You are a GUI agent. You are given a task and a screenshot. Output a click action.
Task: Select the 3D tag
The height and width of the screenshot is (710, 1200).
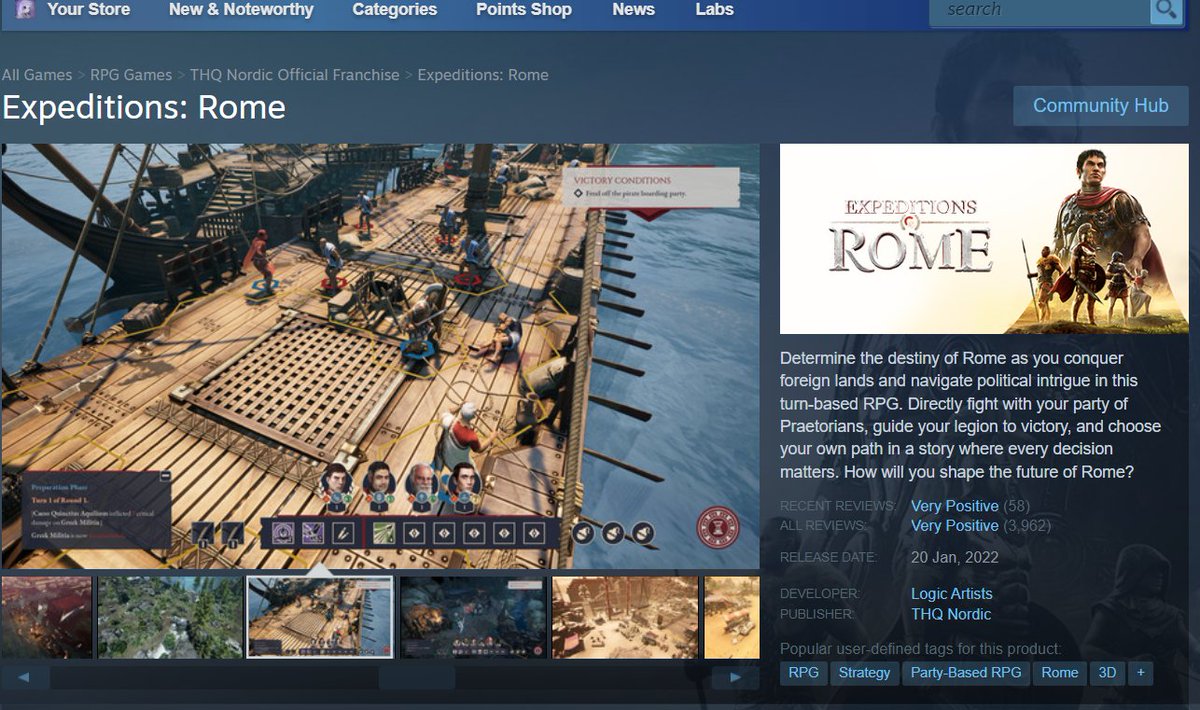click(x=1107, y=673)
